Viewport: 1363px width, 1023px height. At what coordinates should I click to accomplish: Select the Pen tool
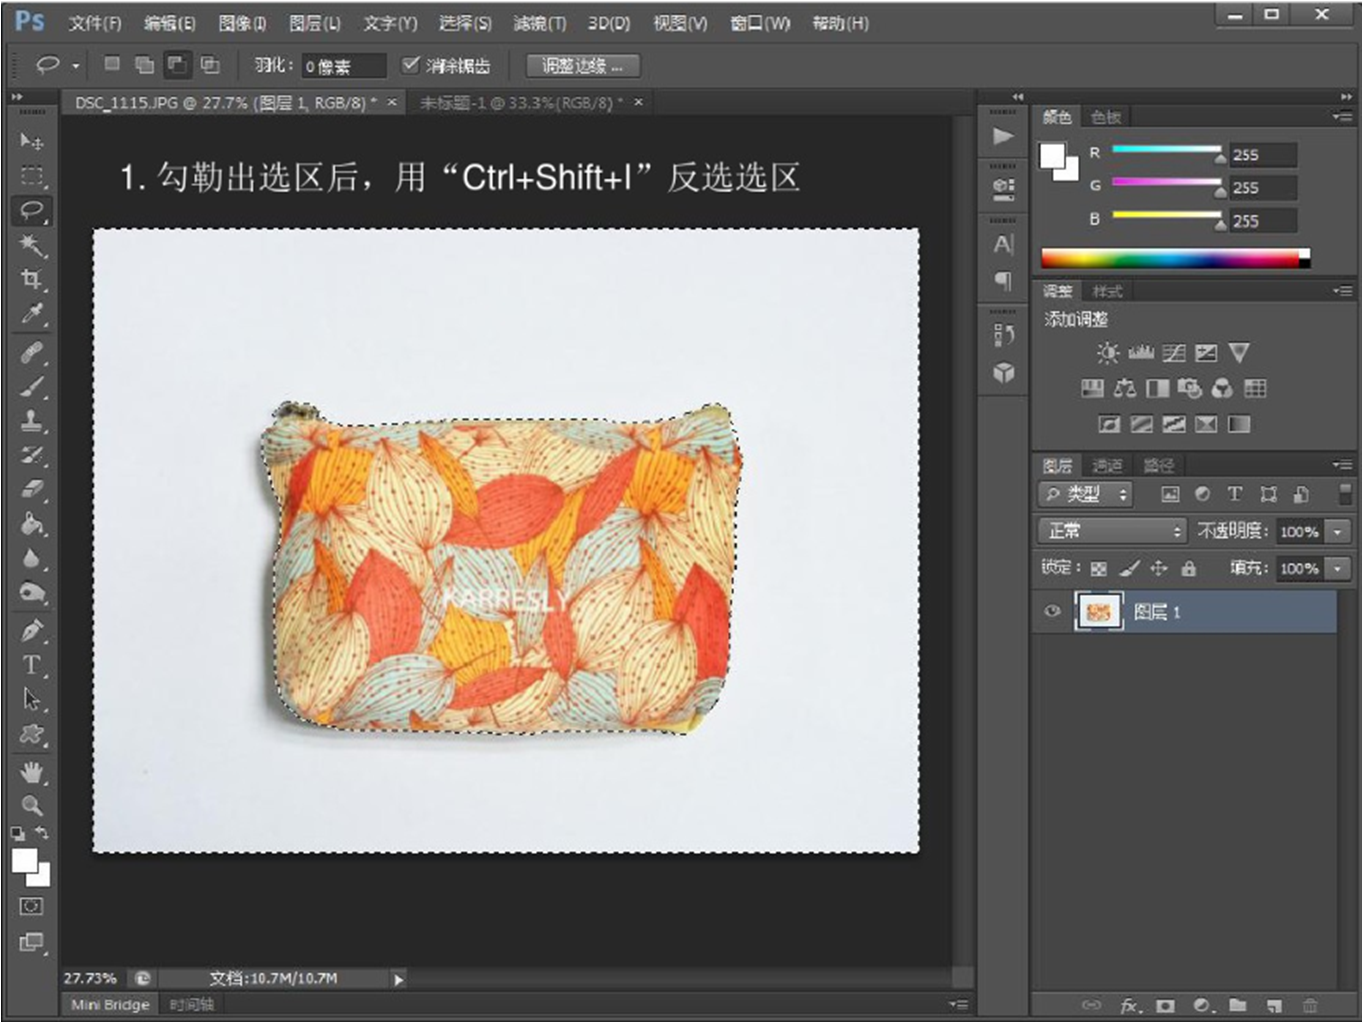(32, 631)
